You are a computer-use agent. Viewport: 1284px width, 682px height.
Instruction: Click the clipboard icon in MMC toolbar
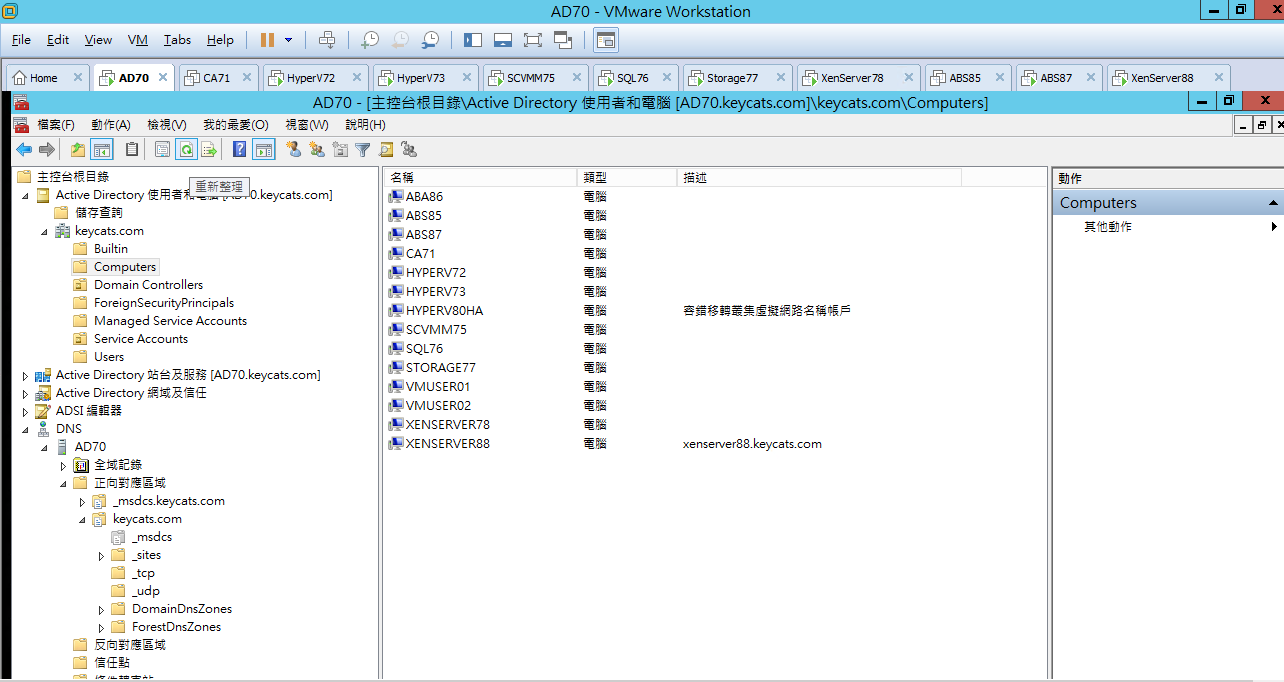click(x=132, y=150)
